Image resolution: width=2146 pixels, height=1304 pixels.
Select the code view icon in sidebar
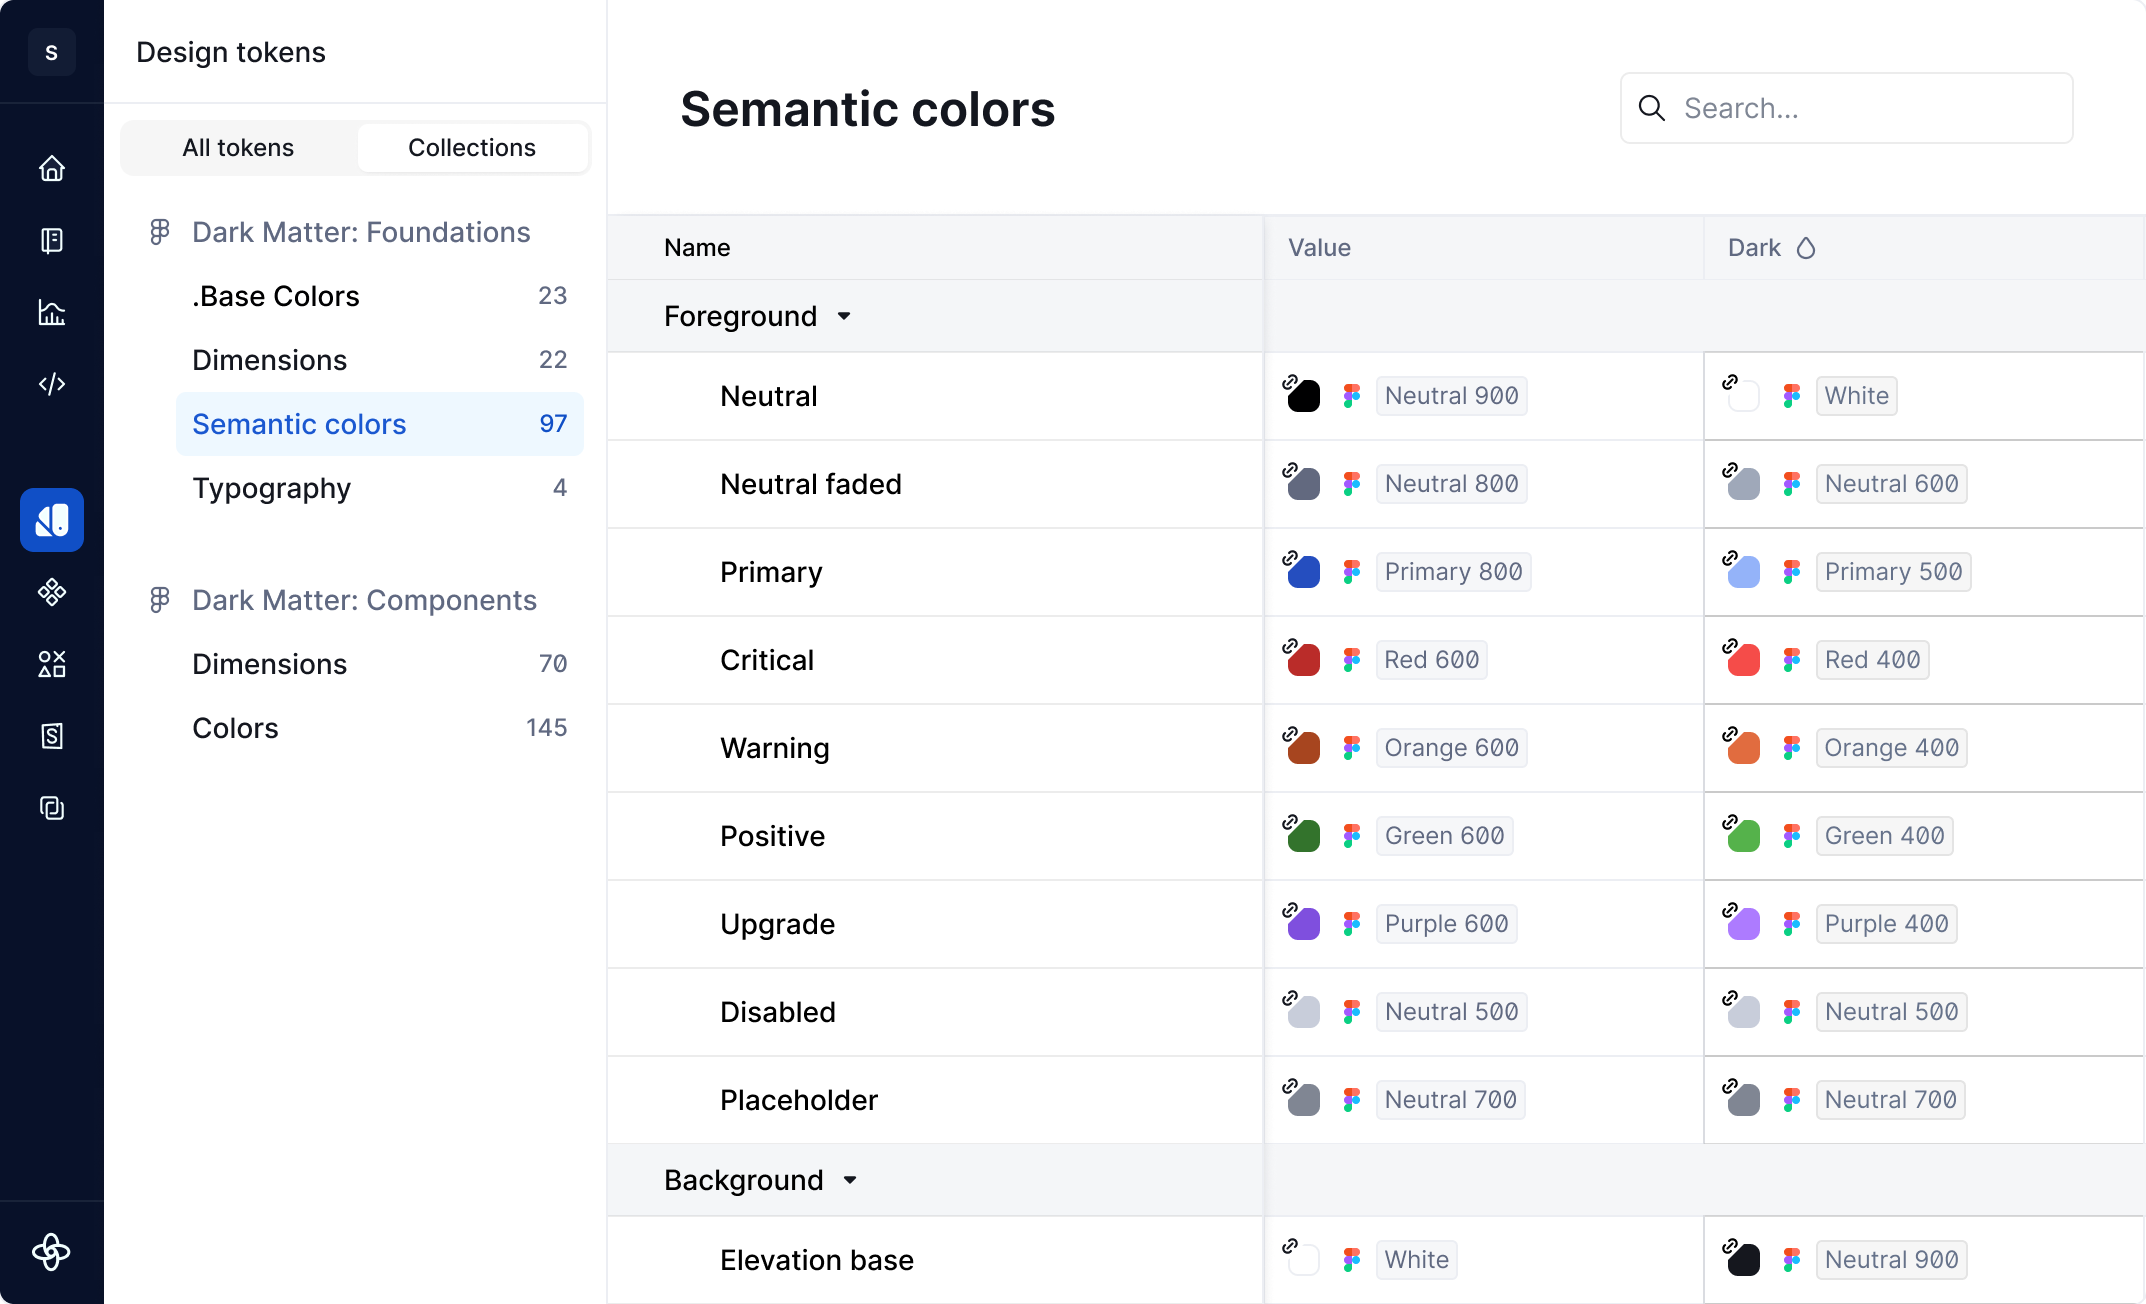click(51, 383)
